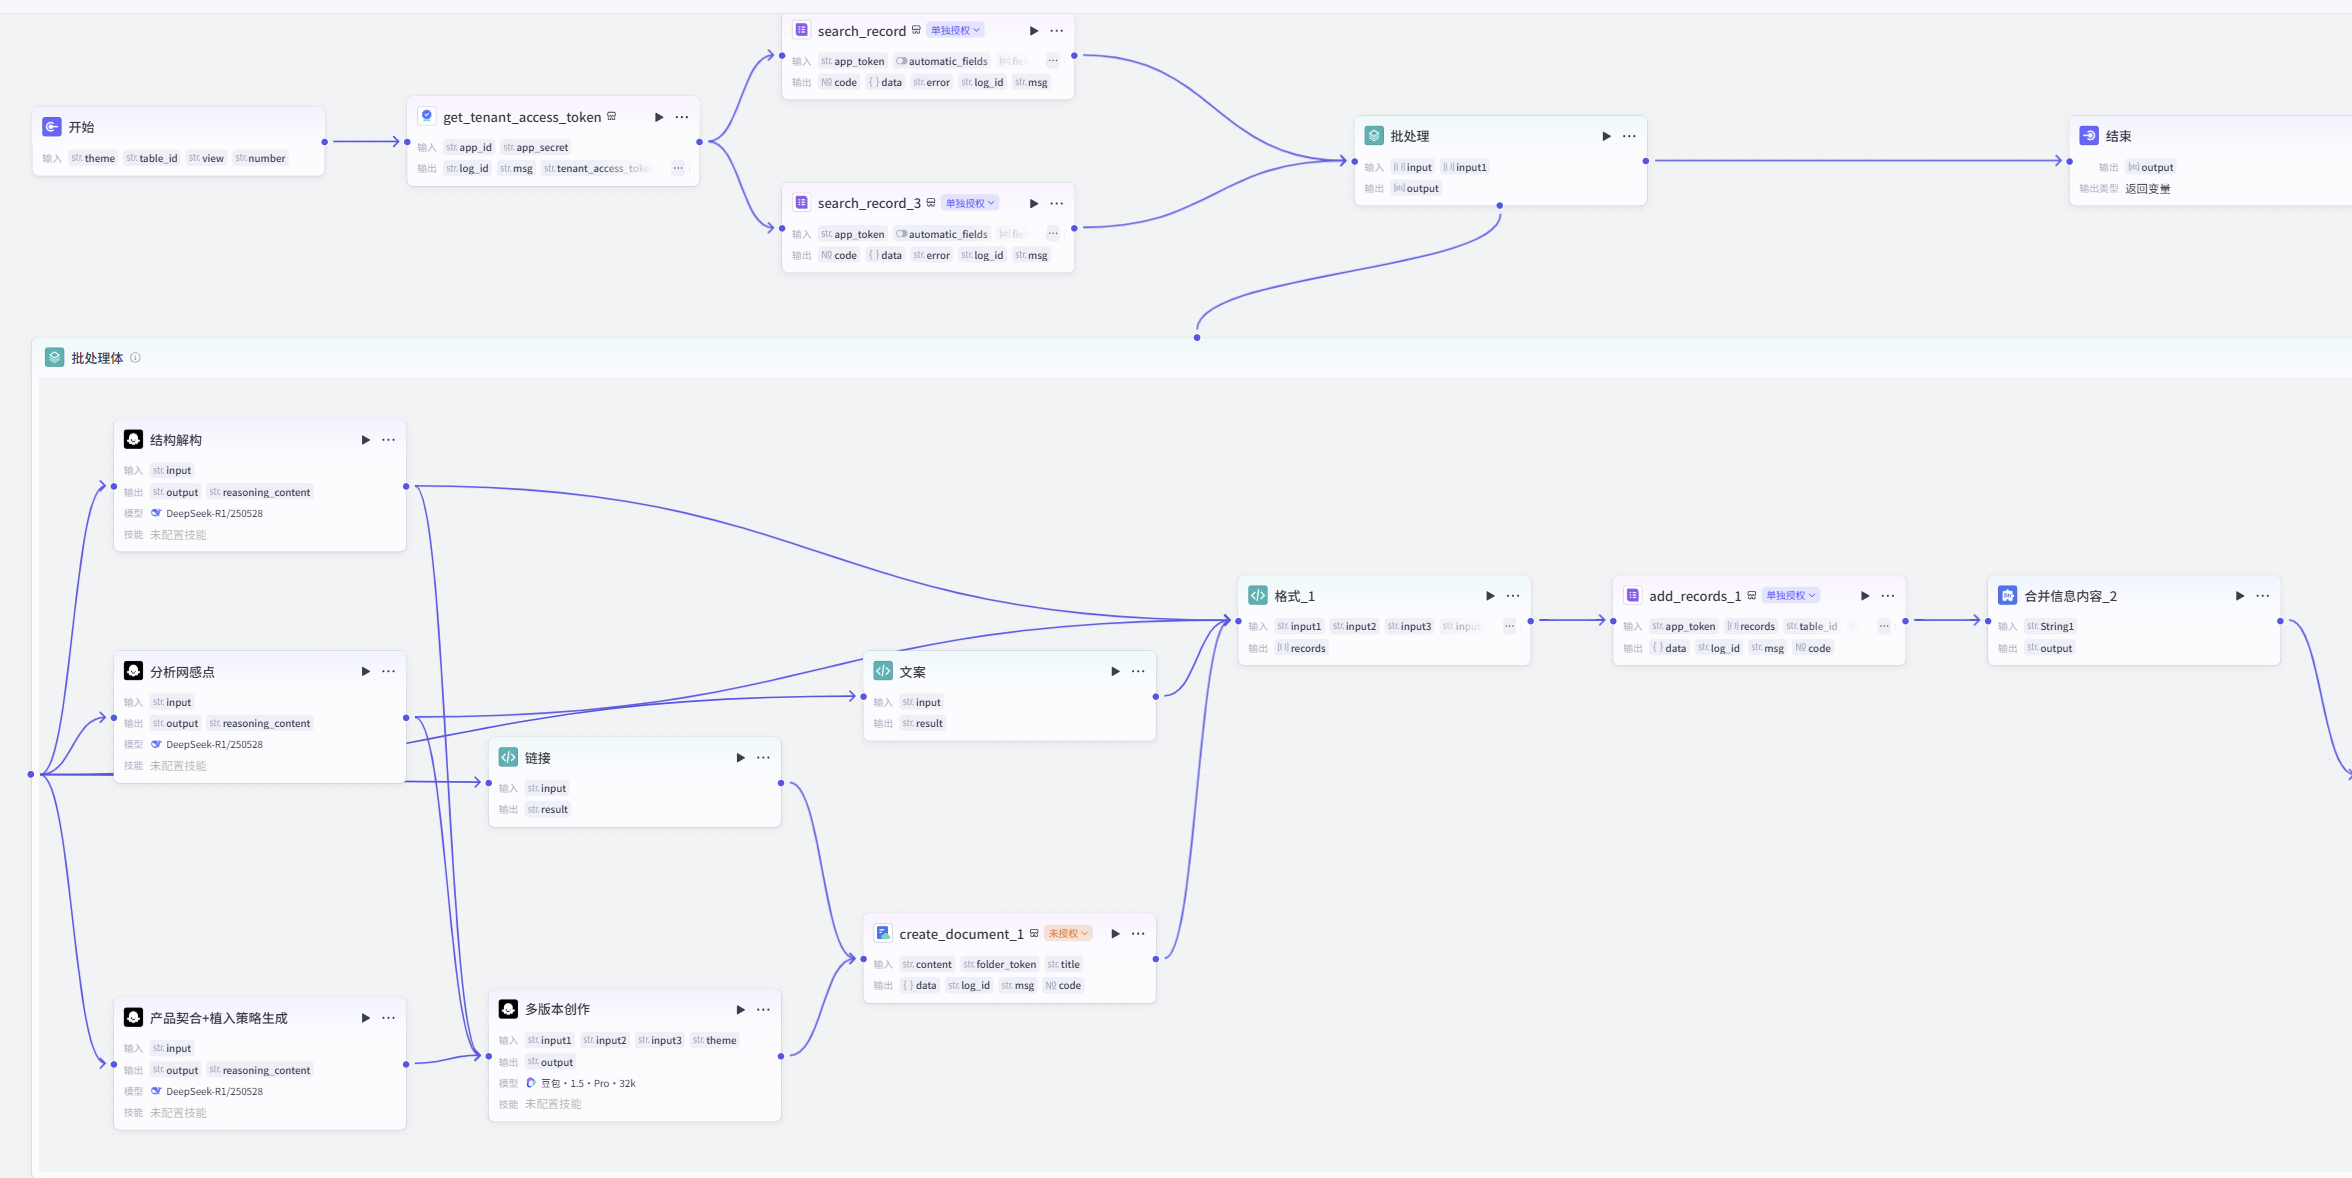Open the 单独授权 dropdown on add_records_1
Screen dimensions: 2352x1178
click(x=1791, y=595)
